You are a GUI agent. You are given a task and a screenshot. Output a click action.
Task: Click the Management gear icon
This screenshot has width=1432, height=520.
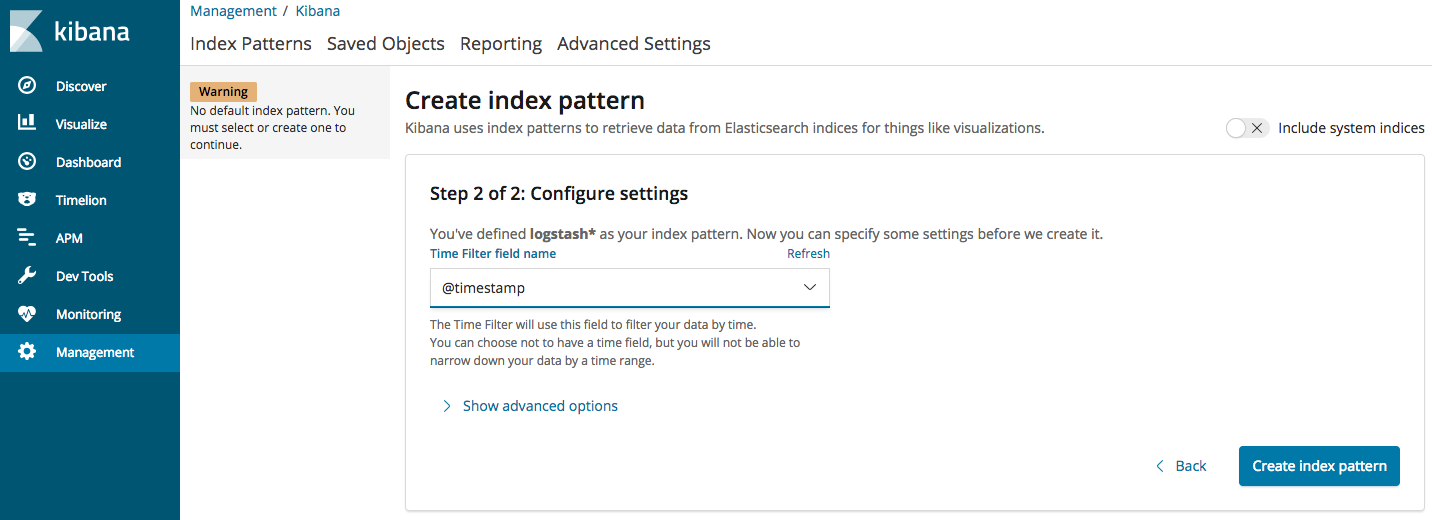pos(27,352)
